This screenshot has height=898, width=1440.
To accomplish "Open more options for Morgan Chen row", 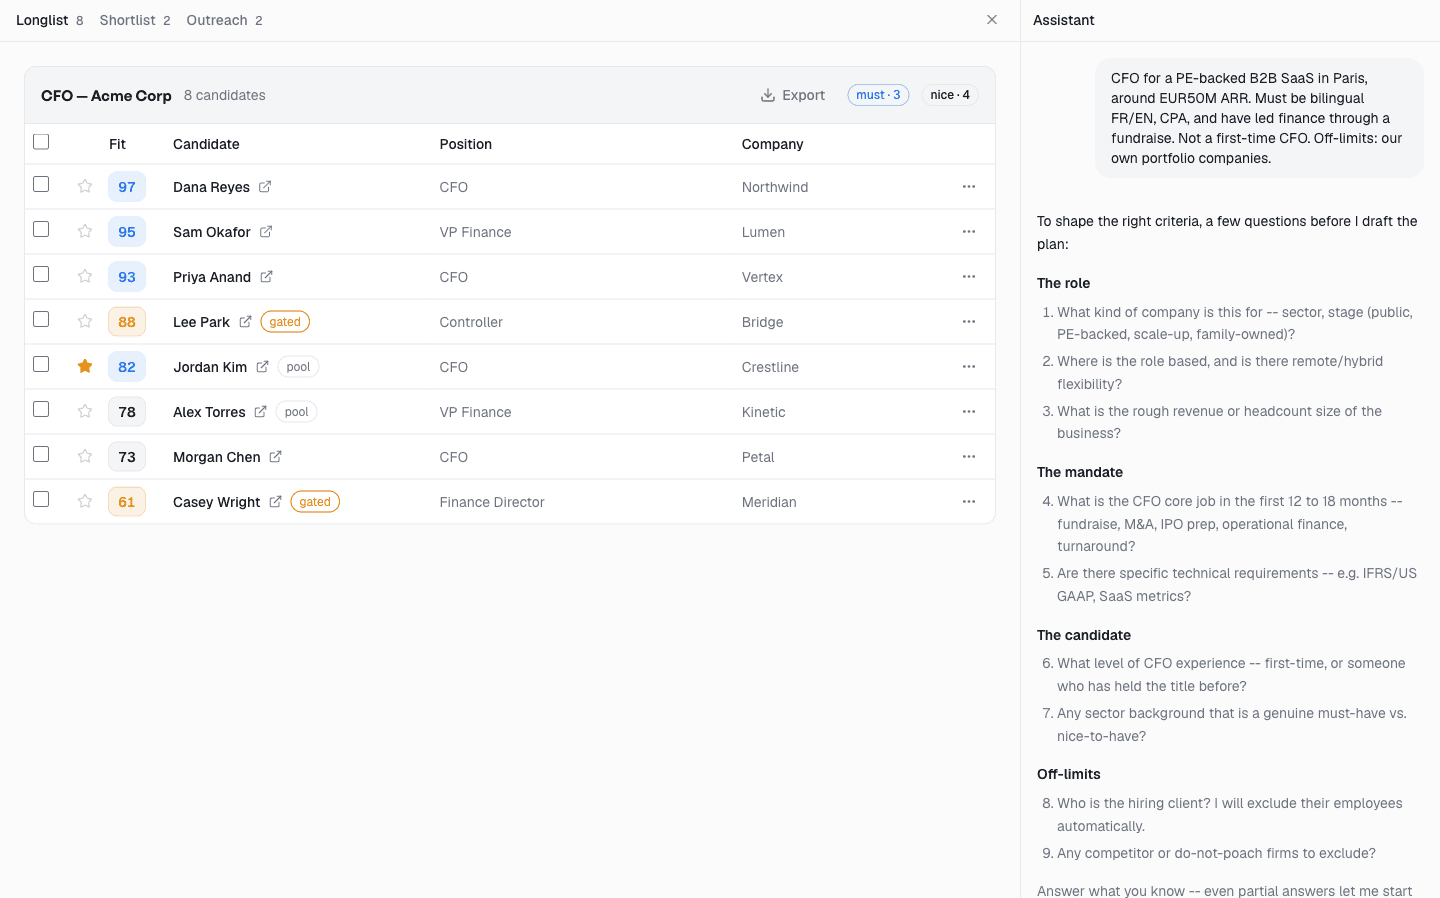I will click(969, 456).
